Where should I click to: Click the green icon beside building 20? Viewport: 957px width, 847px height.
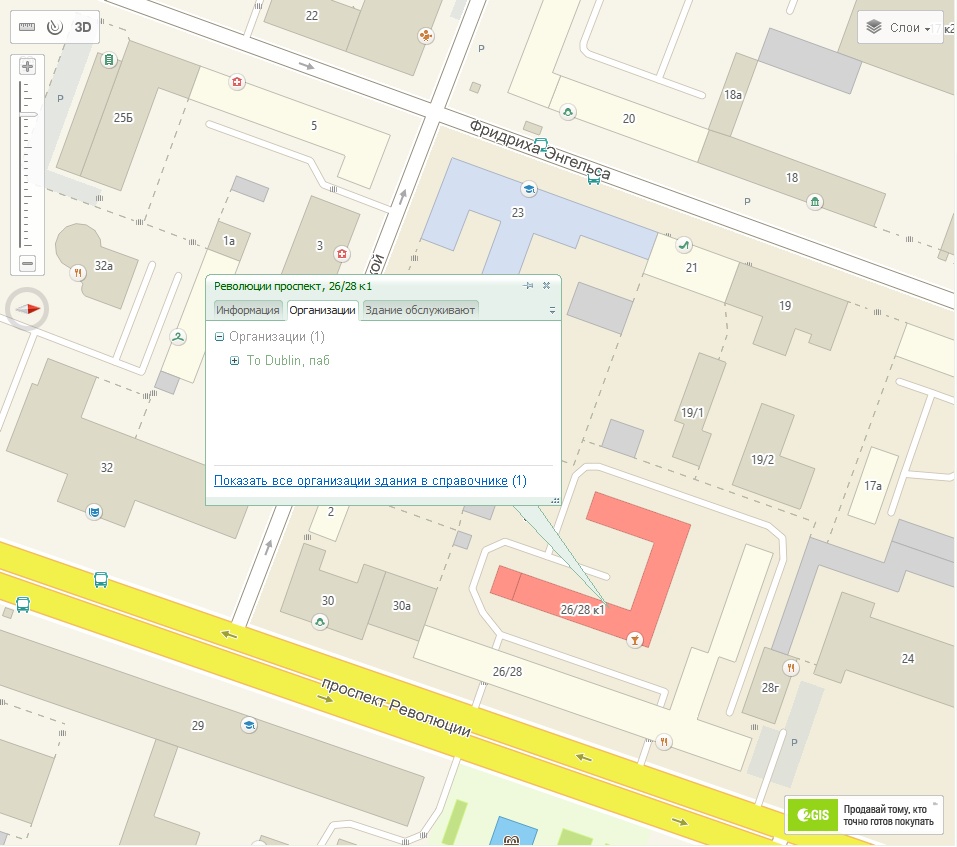pos(568,112)
